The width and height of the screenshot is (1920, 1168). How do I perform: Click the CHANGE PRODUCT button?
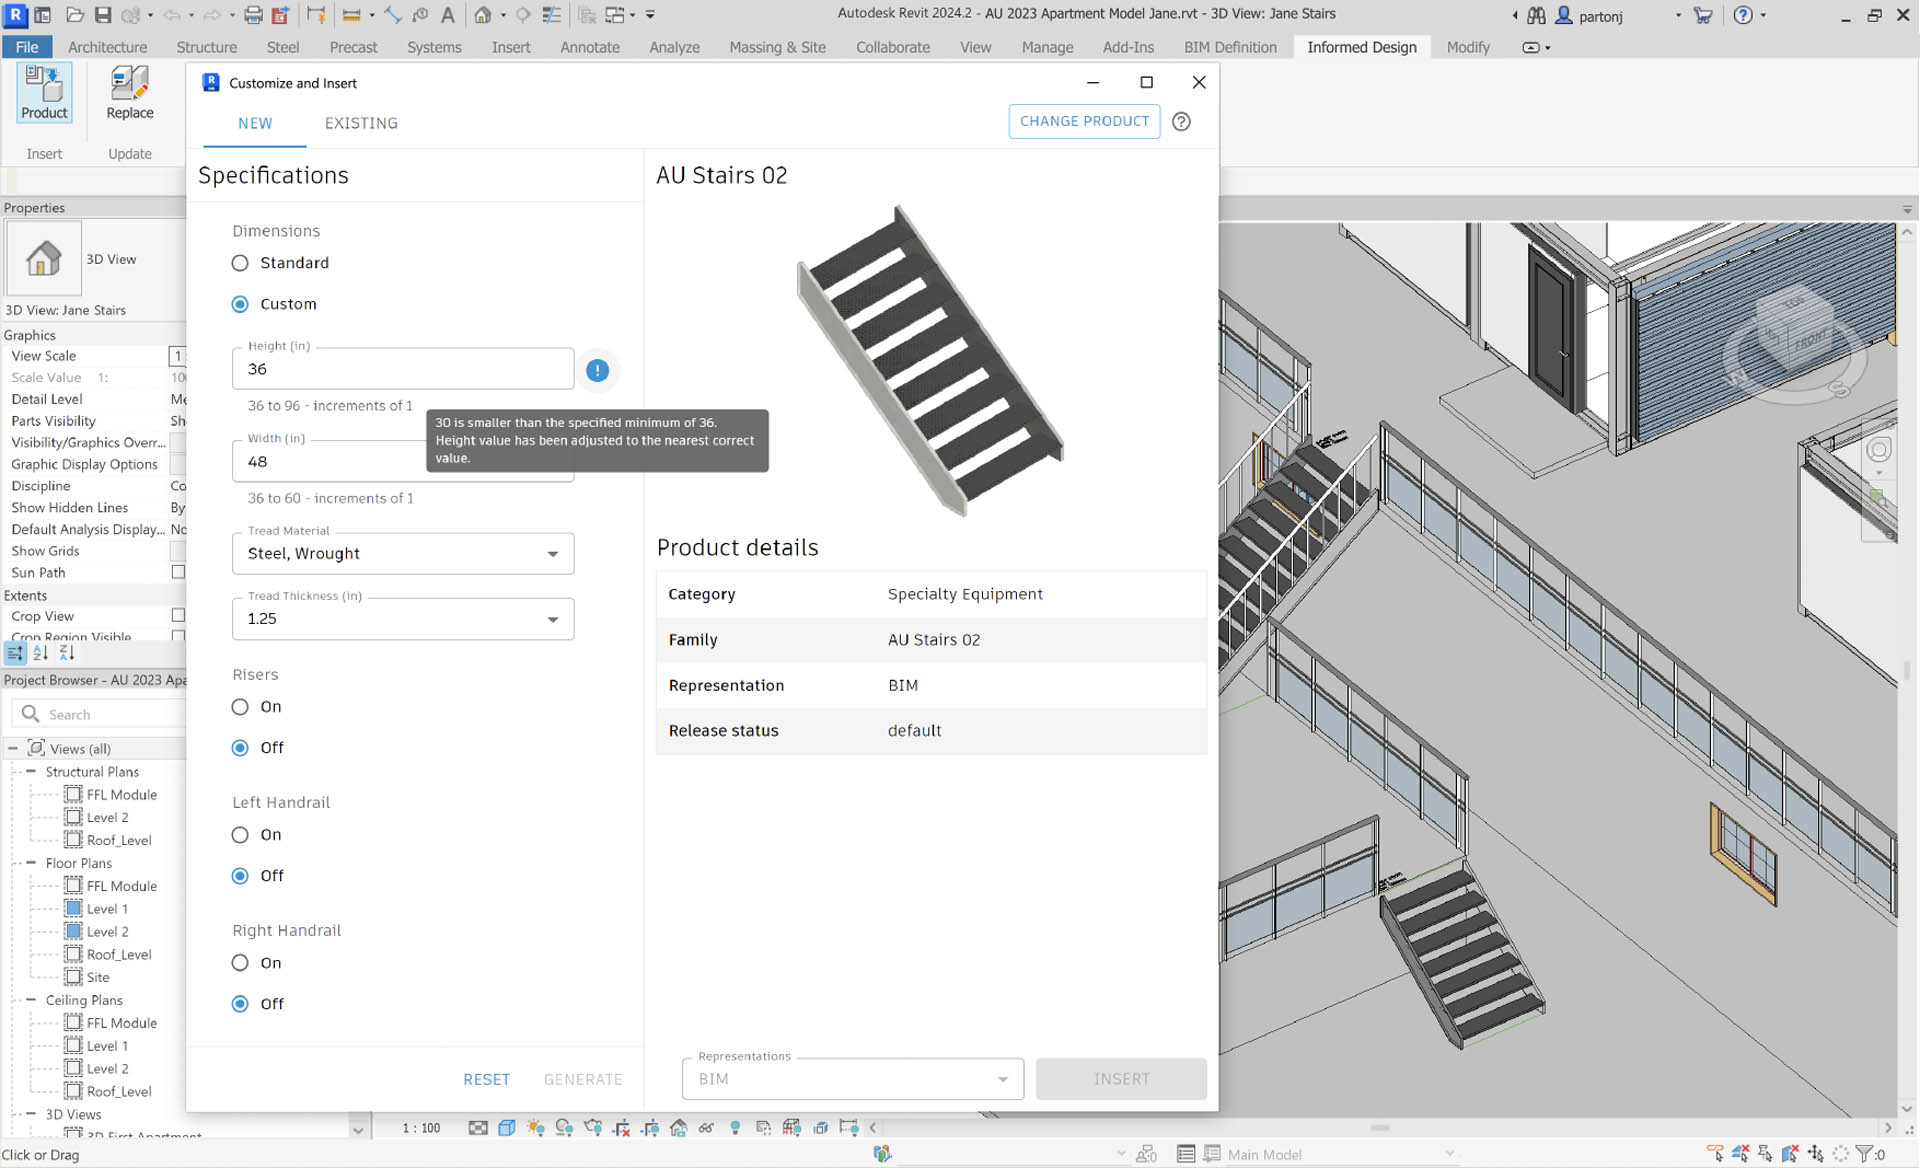coord(1084,121)
